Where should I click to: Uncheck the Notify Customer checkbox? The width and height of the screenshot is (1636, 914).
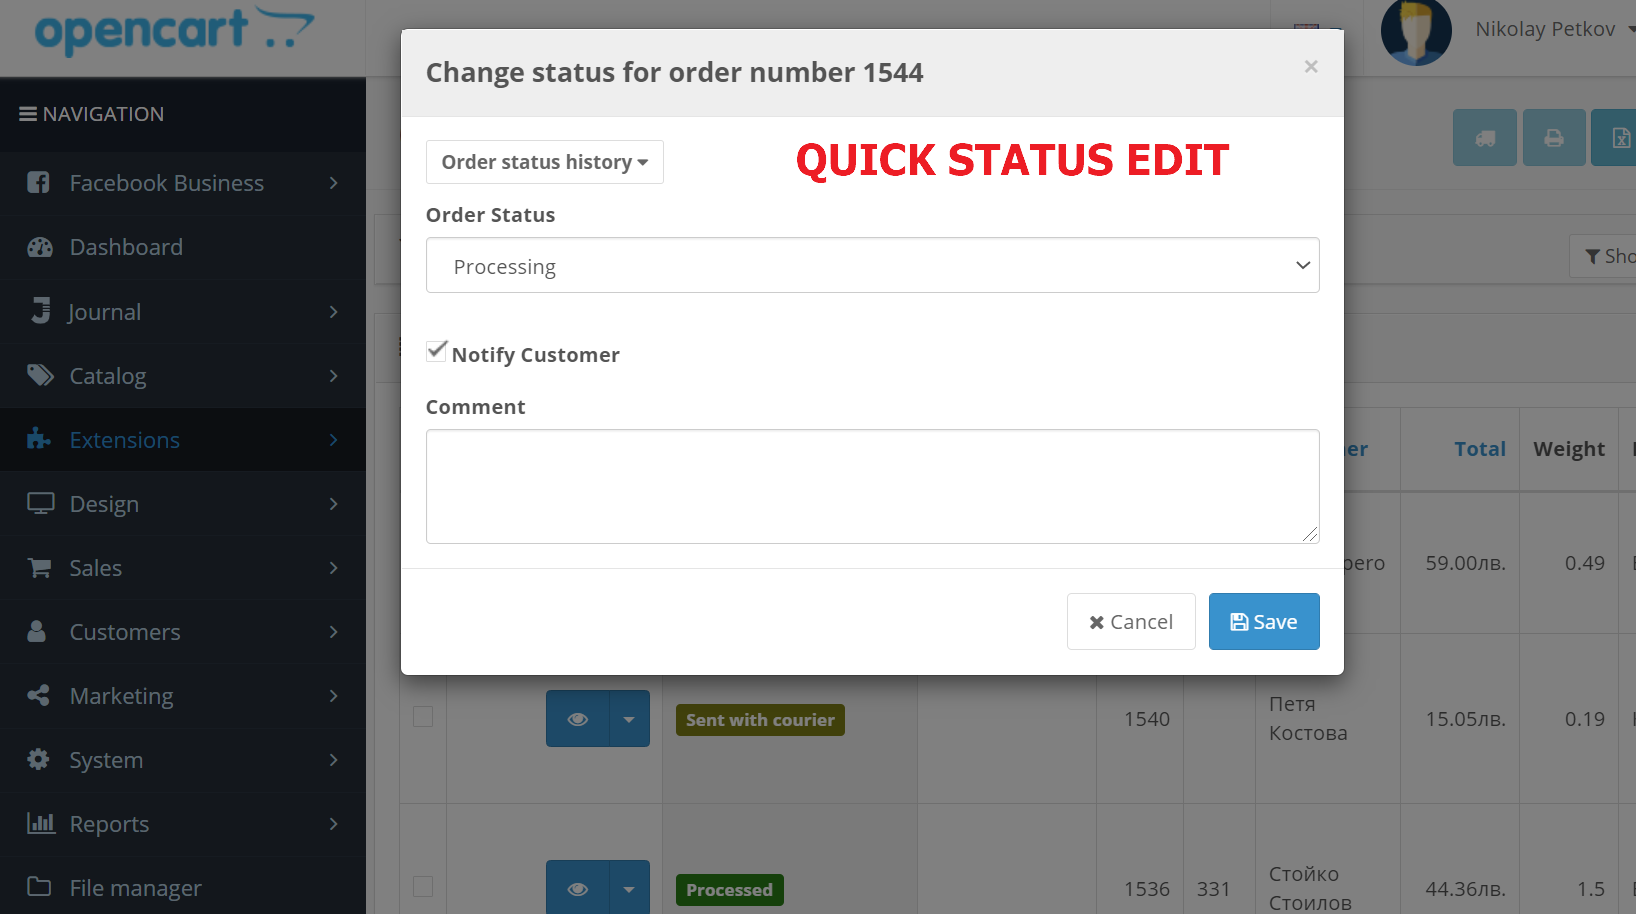tap(437, 351)
